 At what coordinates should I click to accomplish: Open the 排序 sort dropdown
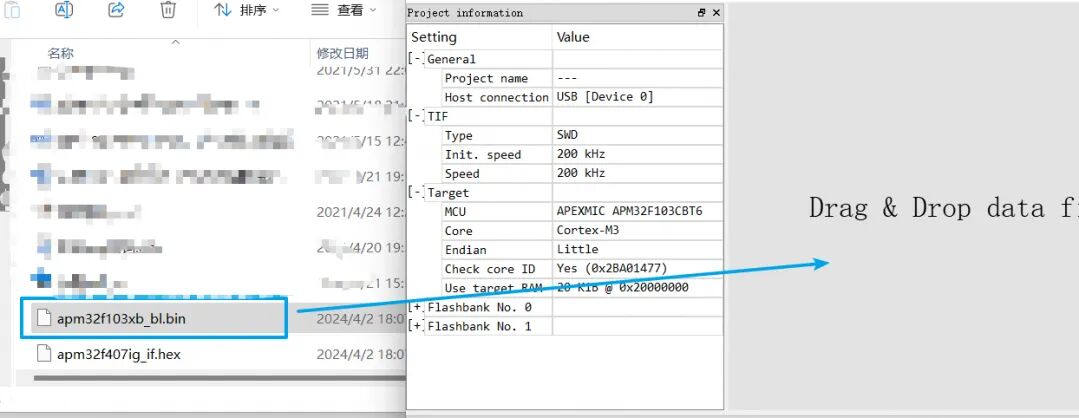click(x=247, y=10)
